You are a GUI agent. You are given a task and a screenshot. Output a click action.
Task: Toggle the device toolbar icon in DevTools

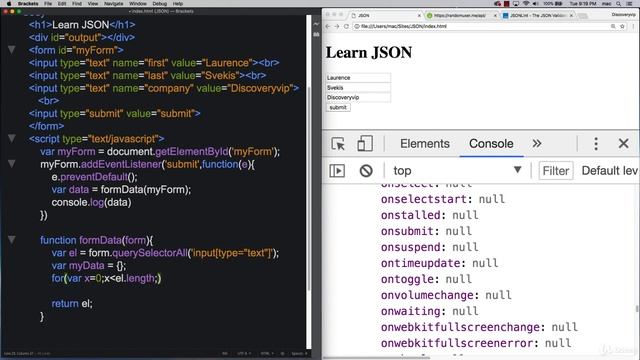pyautogui.click(x=364, y=144)
